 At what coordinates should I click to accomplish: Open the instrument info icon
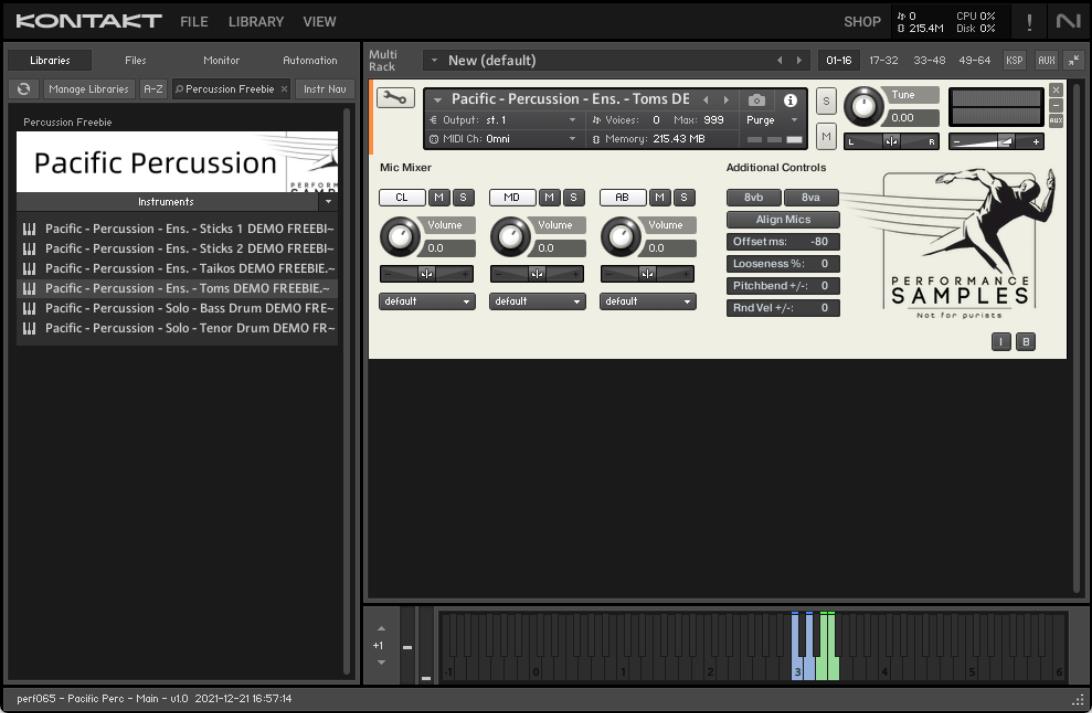790,100
